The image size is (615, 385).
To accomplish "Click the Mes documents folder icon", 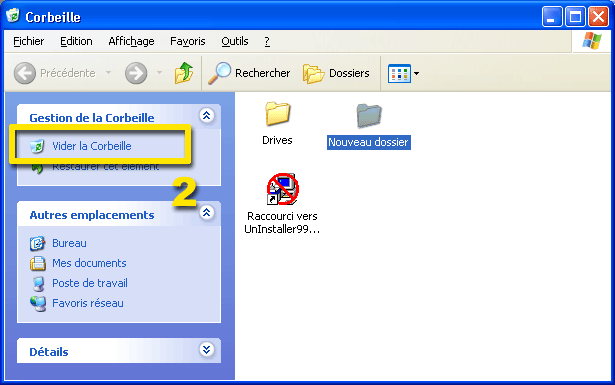I will click(38, 263).
